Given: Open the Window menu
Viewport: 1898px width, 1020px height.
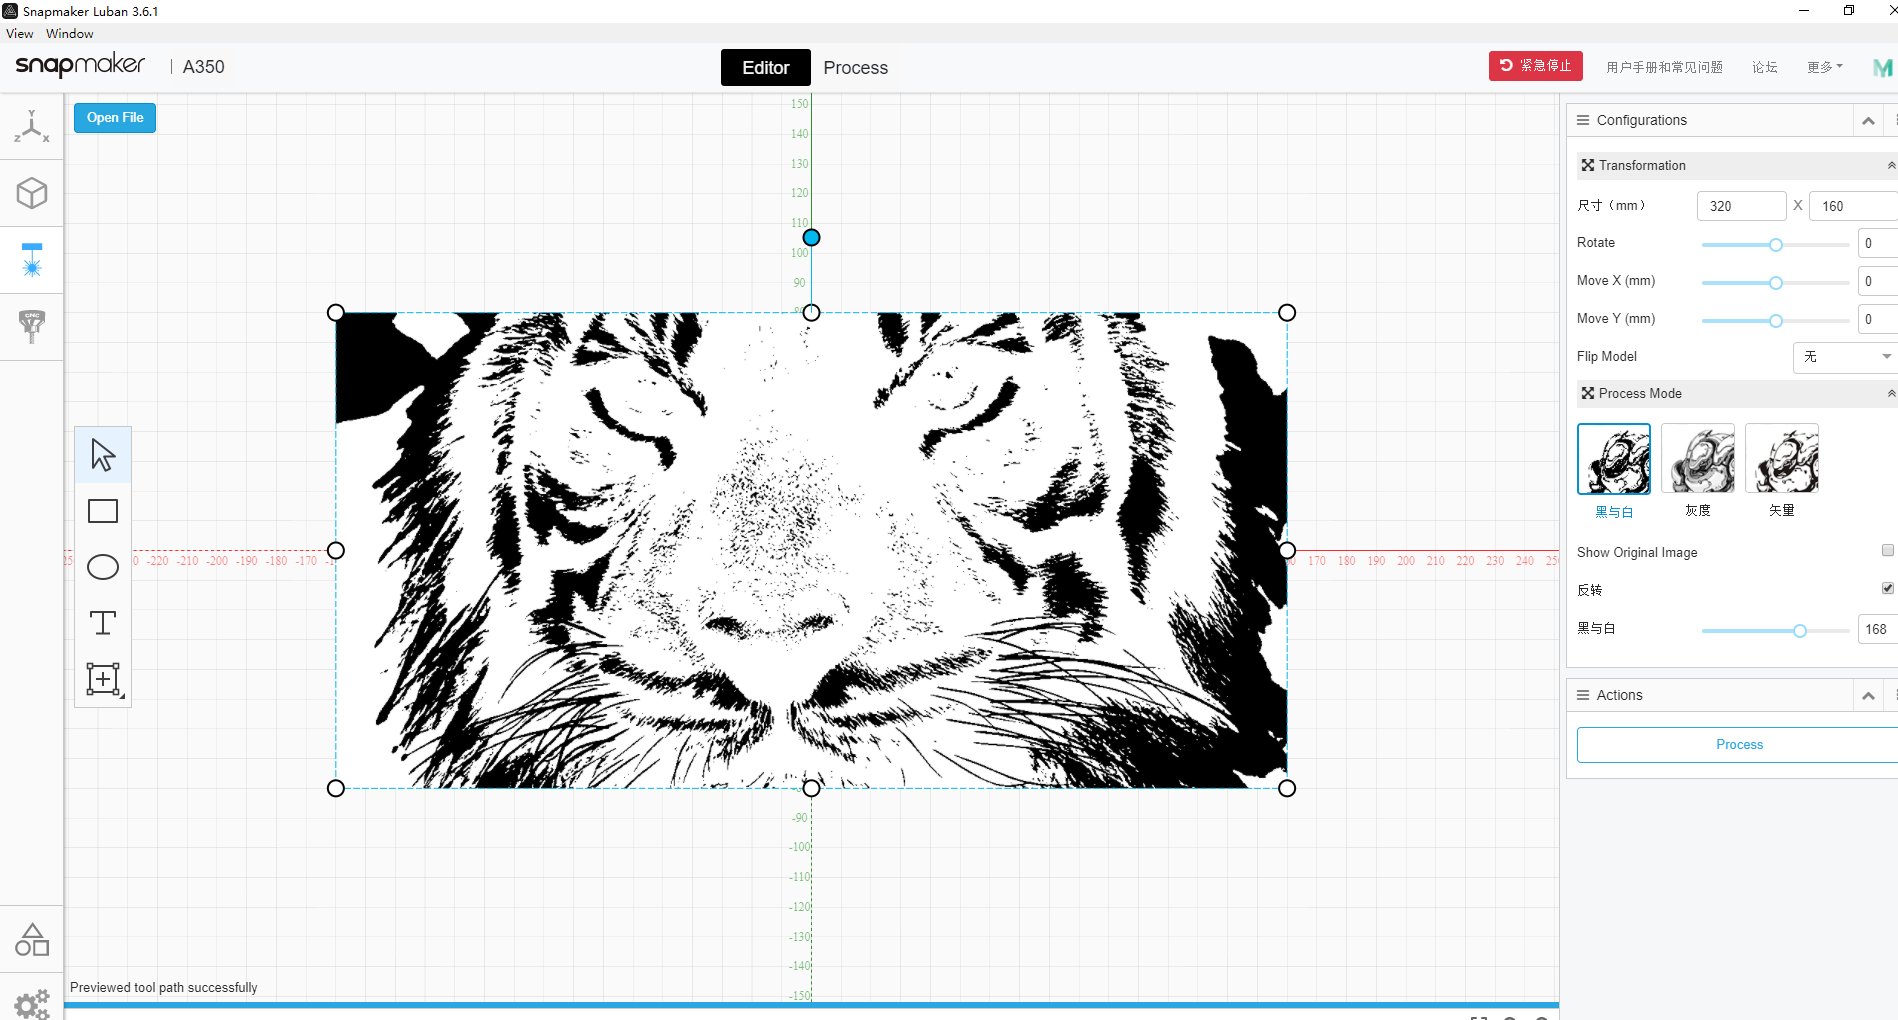Looking at the screenshot, I should (69, 33).
